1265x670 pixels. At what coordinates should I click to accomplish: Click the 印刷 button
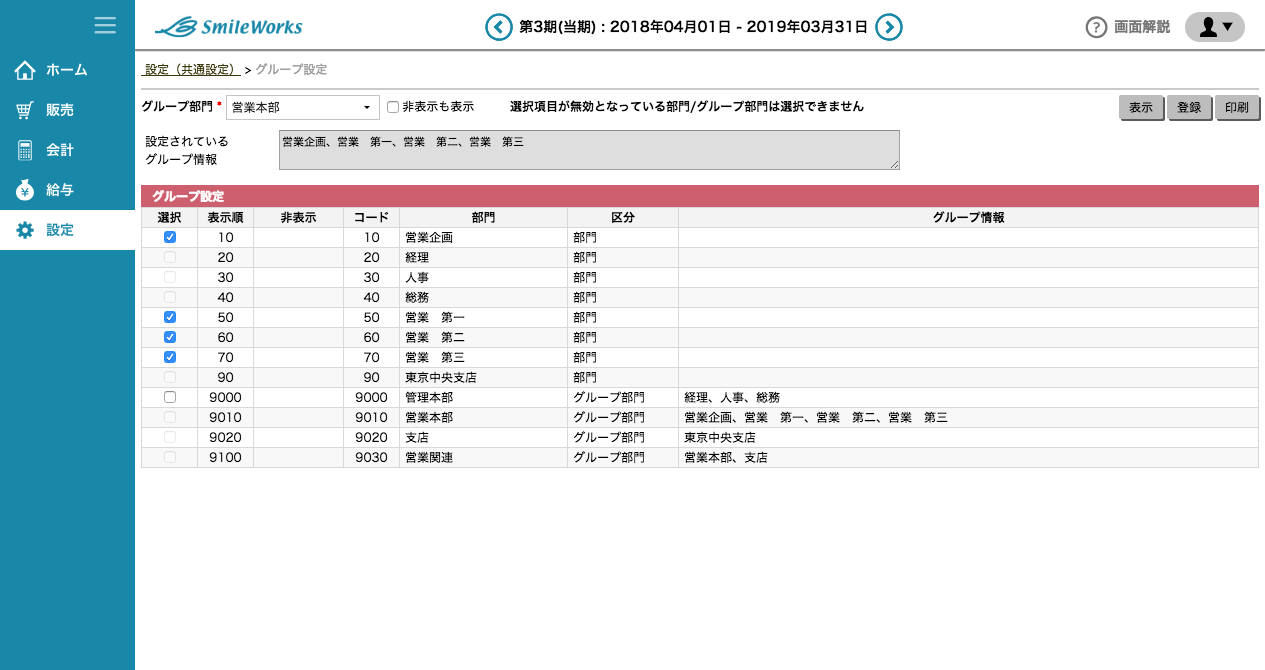(1237, 108)
